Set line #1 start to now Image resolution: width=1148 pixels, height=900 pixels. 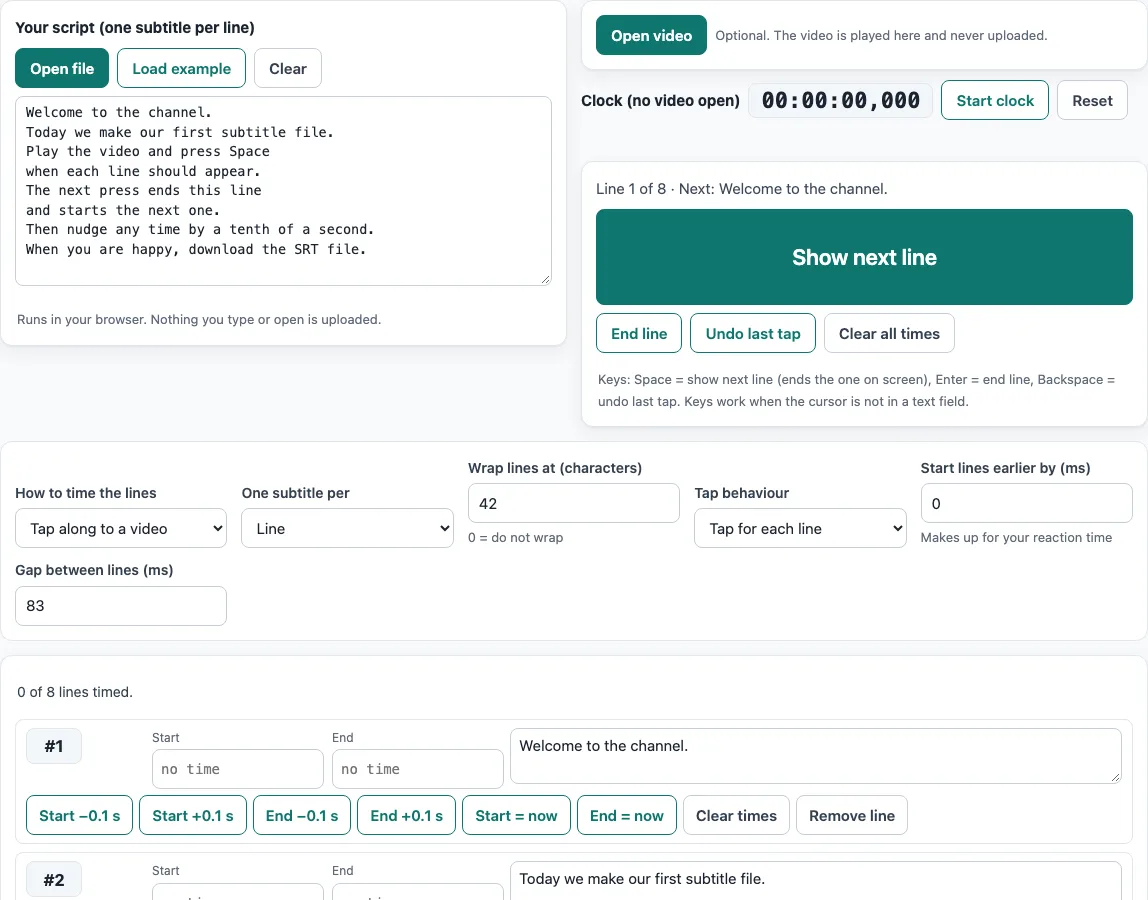(516, 815)
